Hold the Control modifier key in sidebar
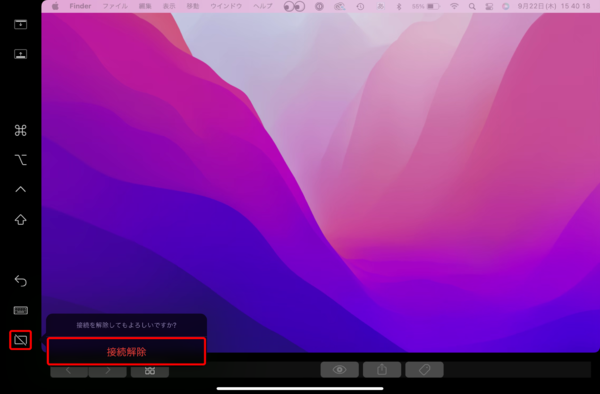The image size is (600, 394). [x=20, y=189]
